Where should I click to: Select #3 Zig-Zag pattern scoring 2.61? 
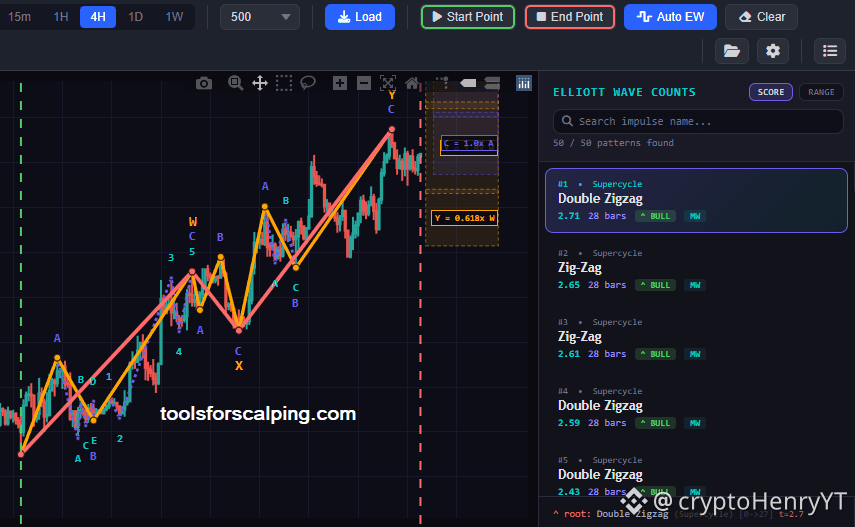[696, 338]
